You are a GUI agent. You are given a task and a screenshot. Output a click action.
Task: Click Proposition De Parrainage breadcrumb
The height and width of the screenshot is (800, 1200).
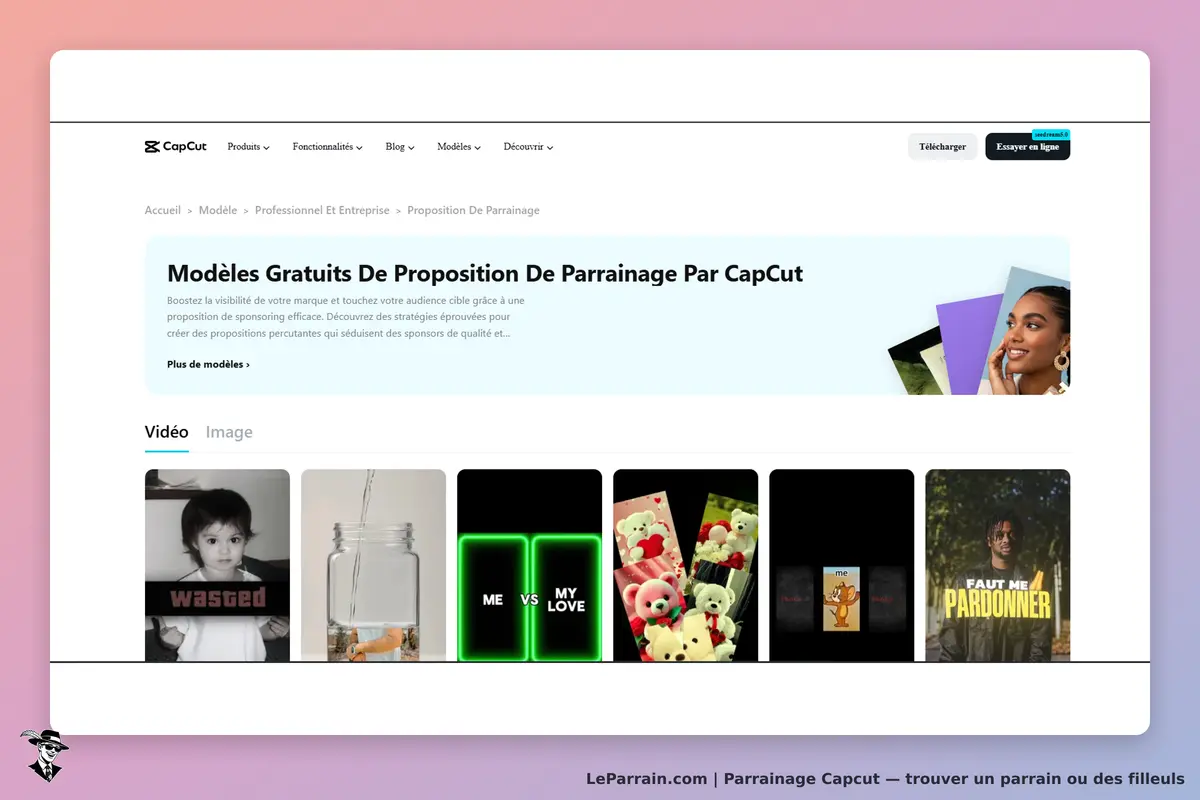473,211
